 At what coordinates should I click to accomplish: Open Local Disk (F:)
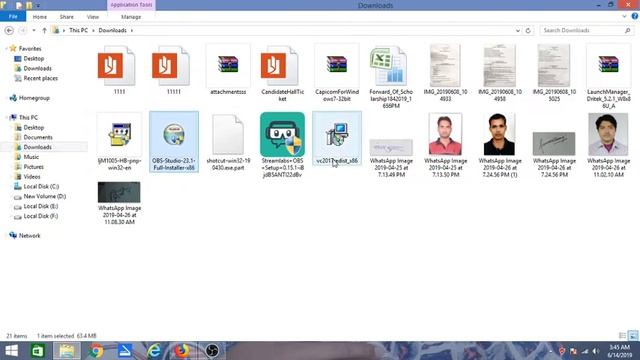40,216
